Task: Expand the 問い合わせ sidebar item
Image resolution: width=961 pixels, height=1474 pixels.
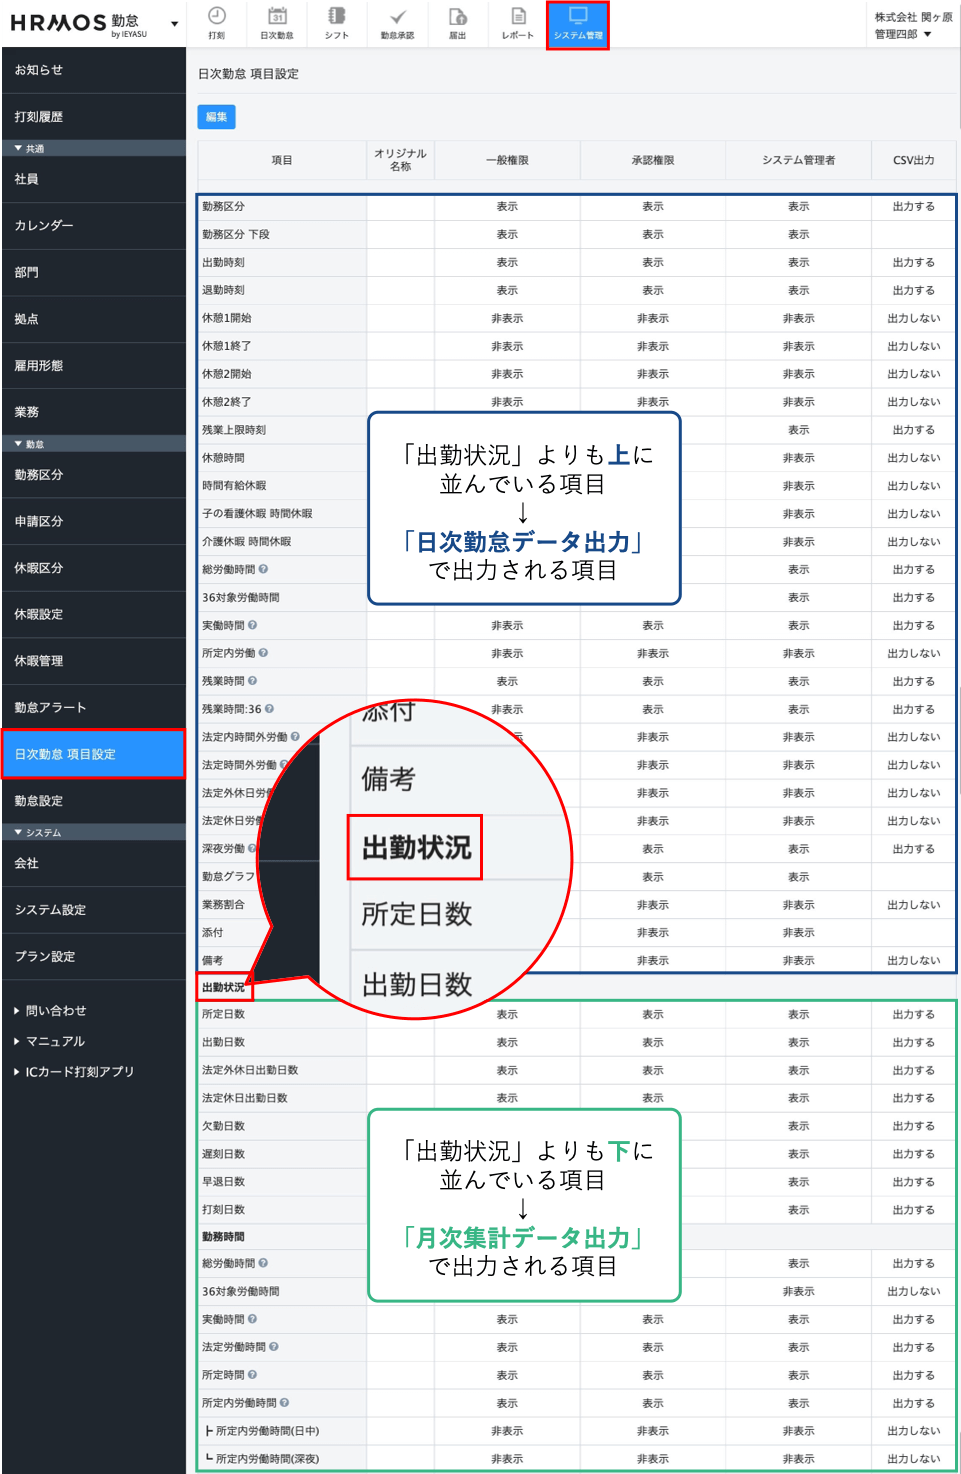Action: (x=56, y=1011)
